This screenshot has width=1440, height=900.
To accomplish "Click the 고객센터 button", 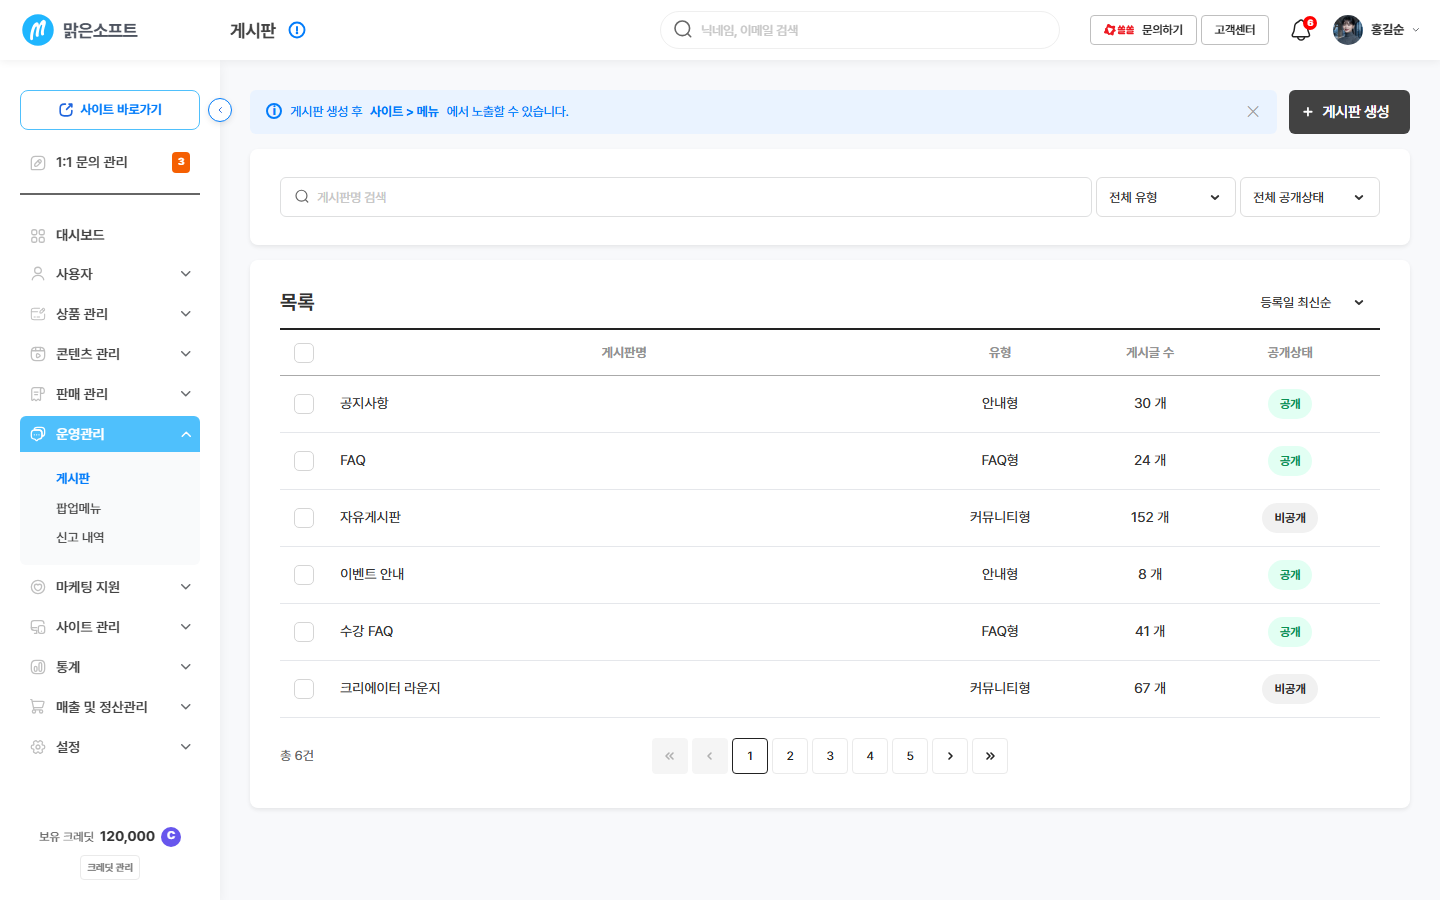I will pos(1235,30).
